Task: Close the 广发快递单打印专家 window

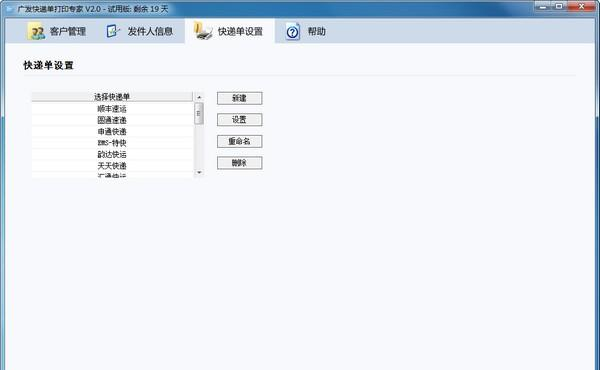Action: (x=582, y=6)
